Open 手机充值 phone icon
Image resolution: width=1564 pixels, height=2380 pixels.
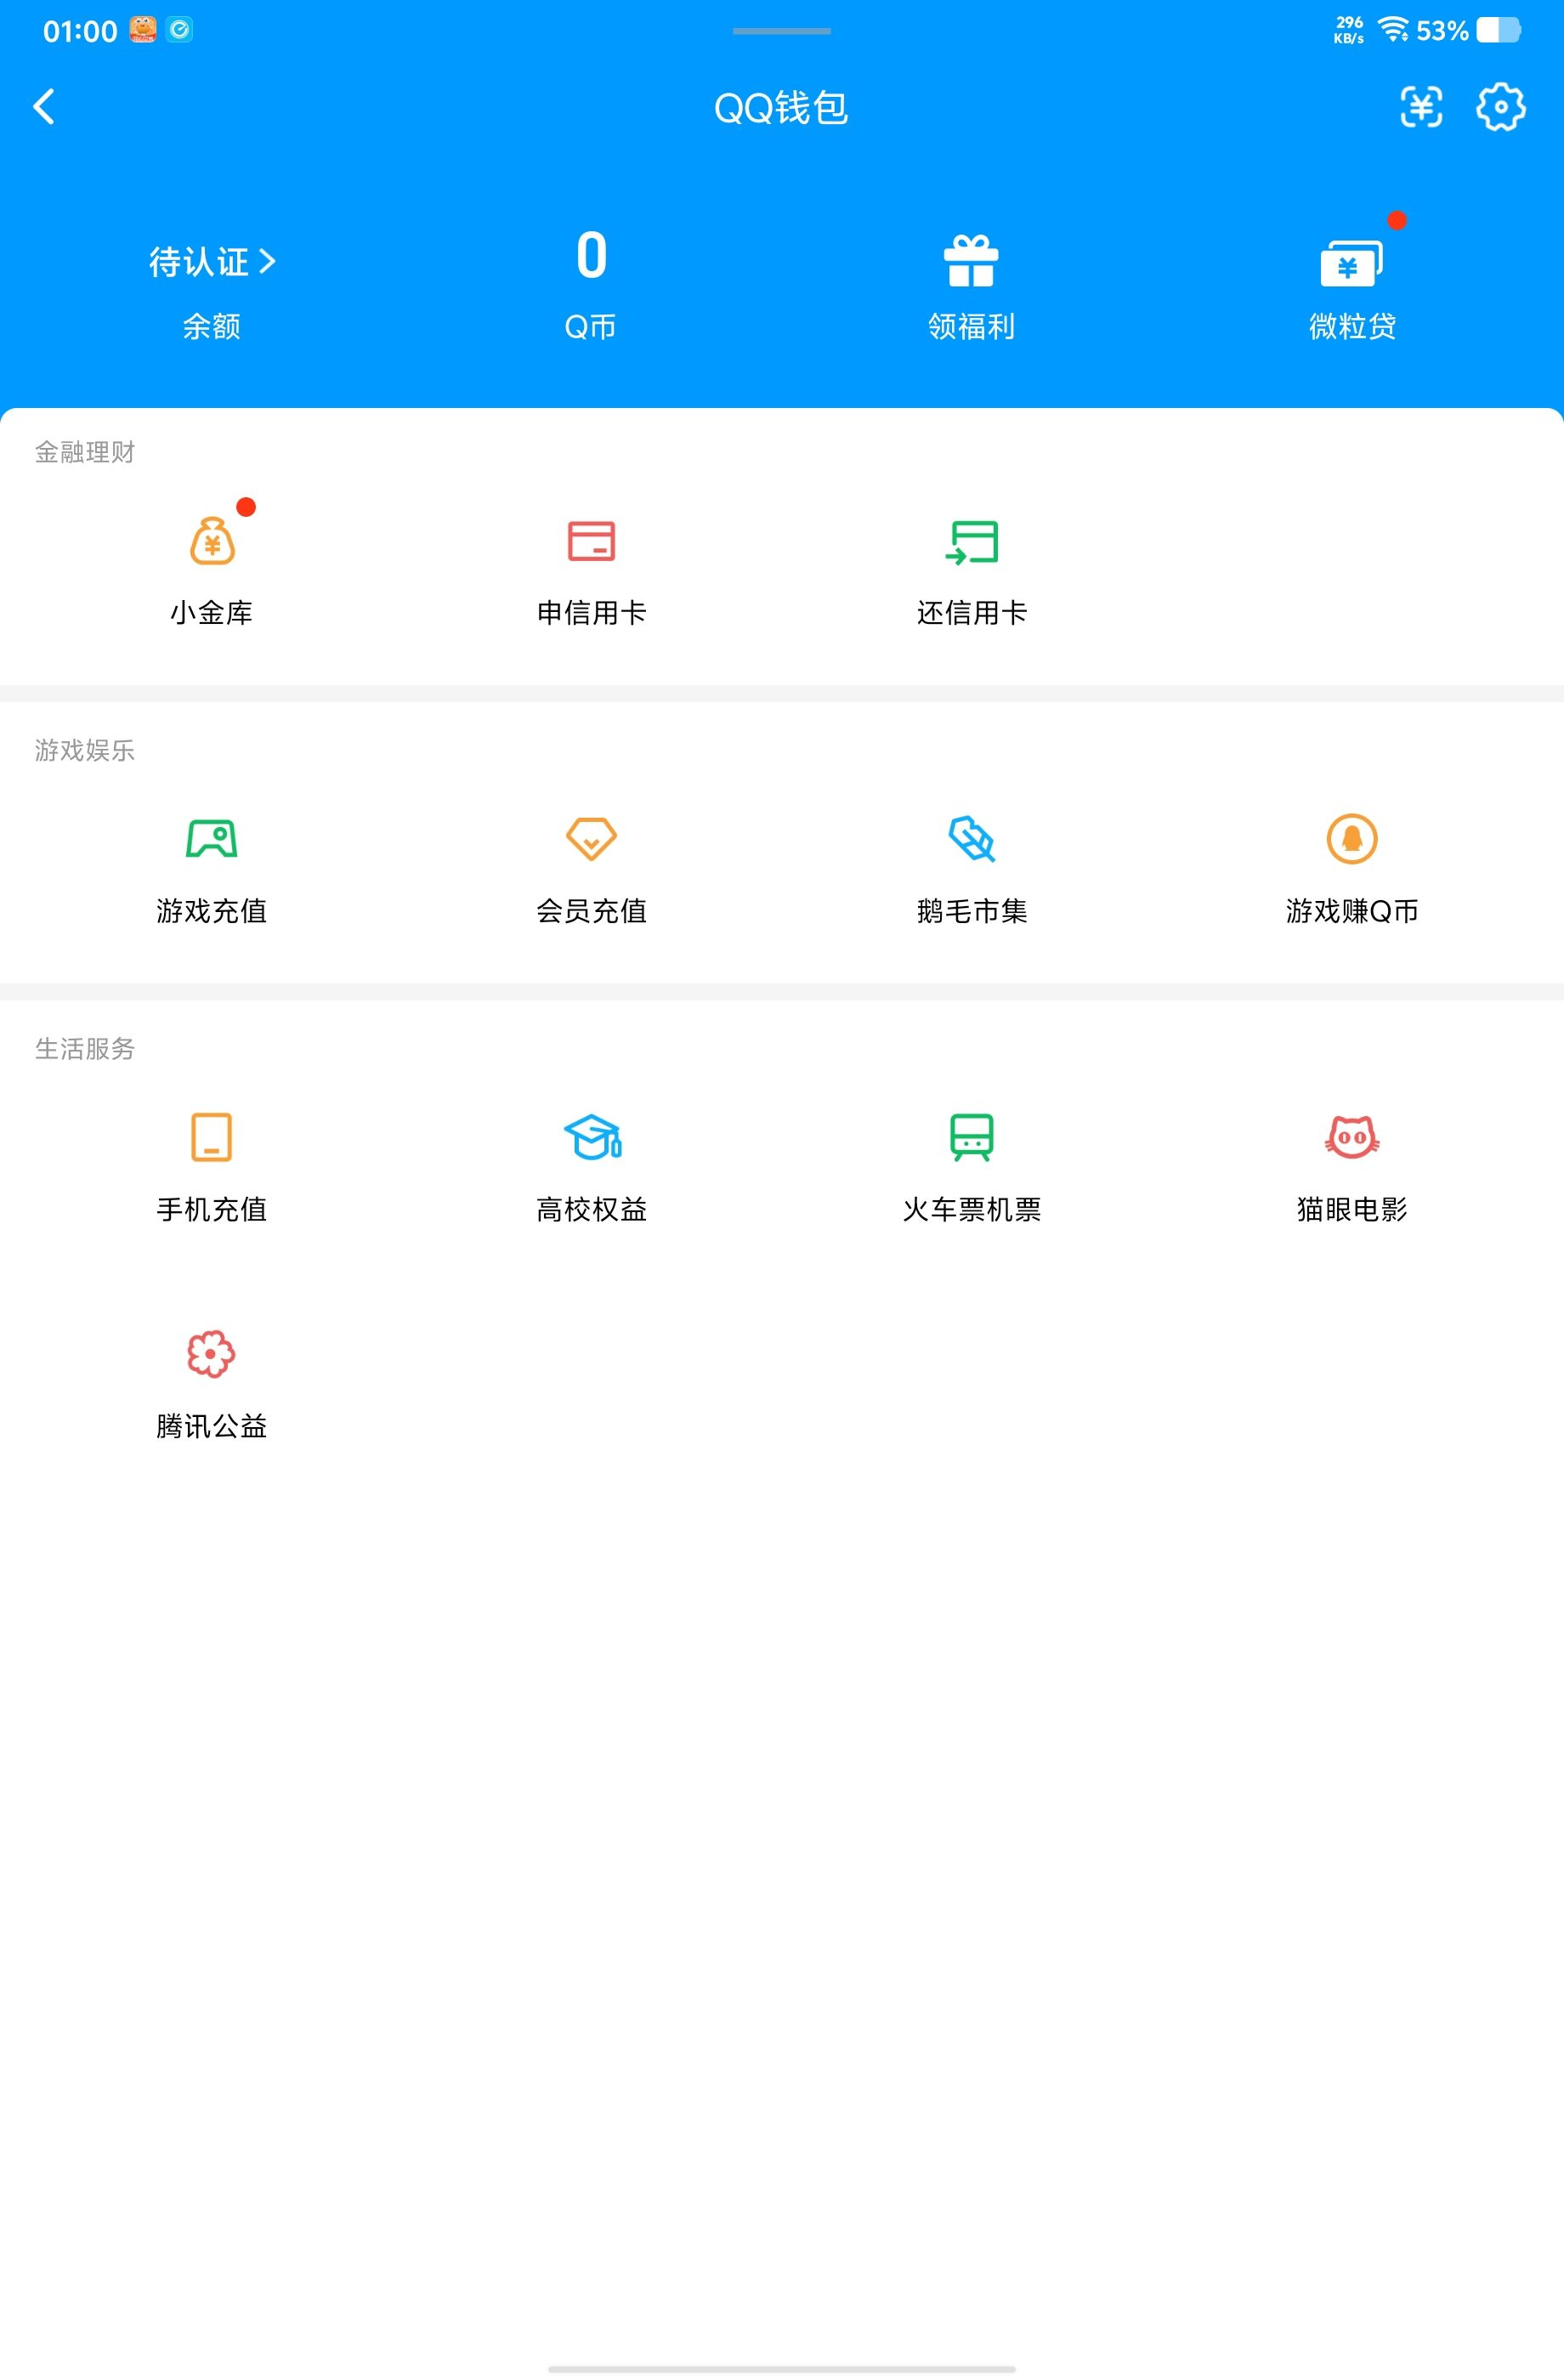coord(212,1137)
